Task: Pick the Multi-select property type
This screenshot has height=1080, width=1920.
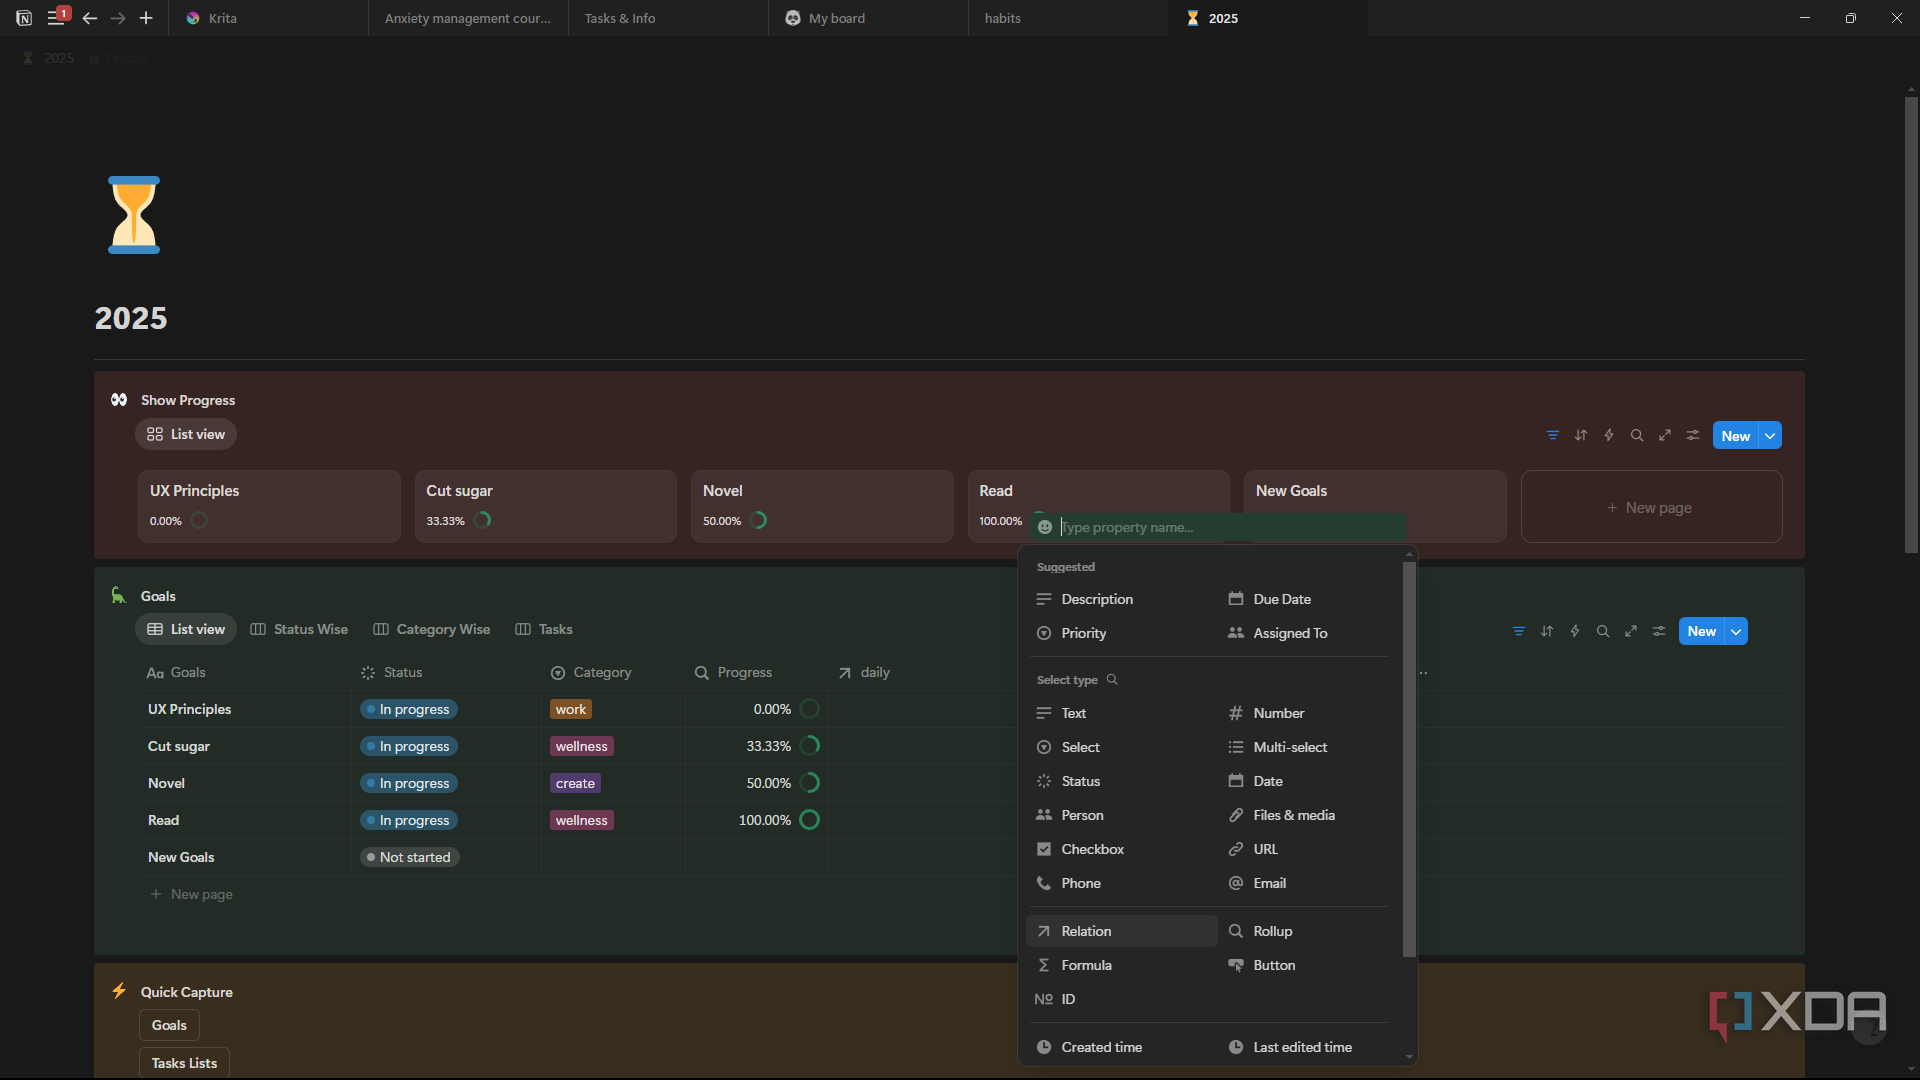Action: point(1308,747)
